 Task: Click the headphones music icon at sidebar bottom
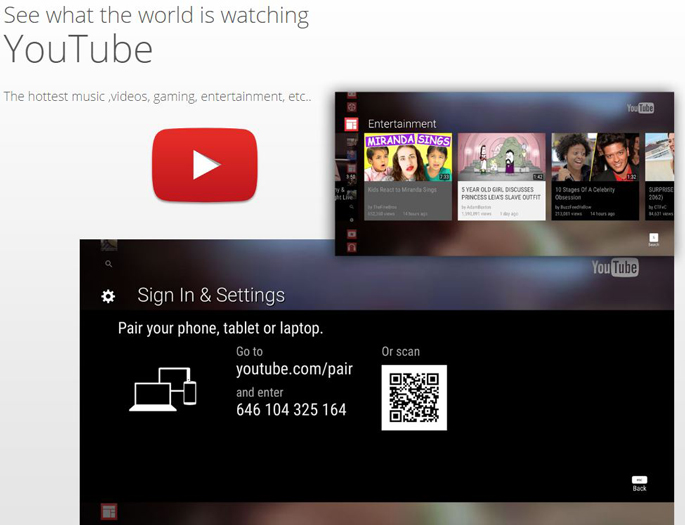(x=351, y=248)
